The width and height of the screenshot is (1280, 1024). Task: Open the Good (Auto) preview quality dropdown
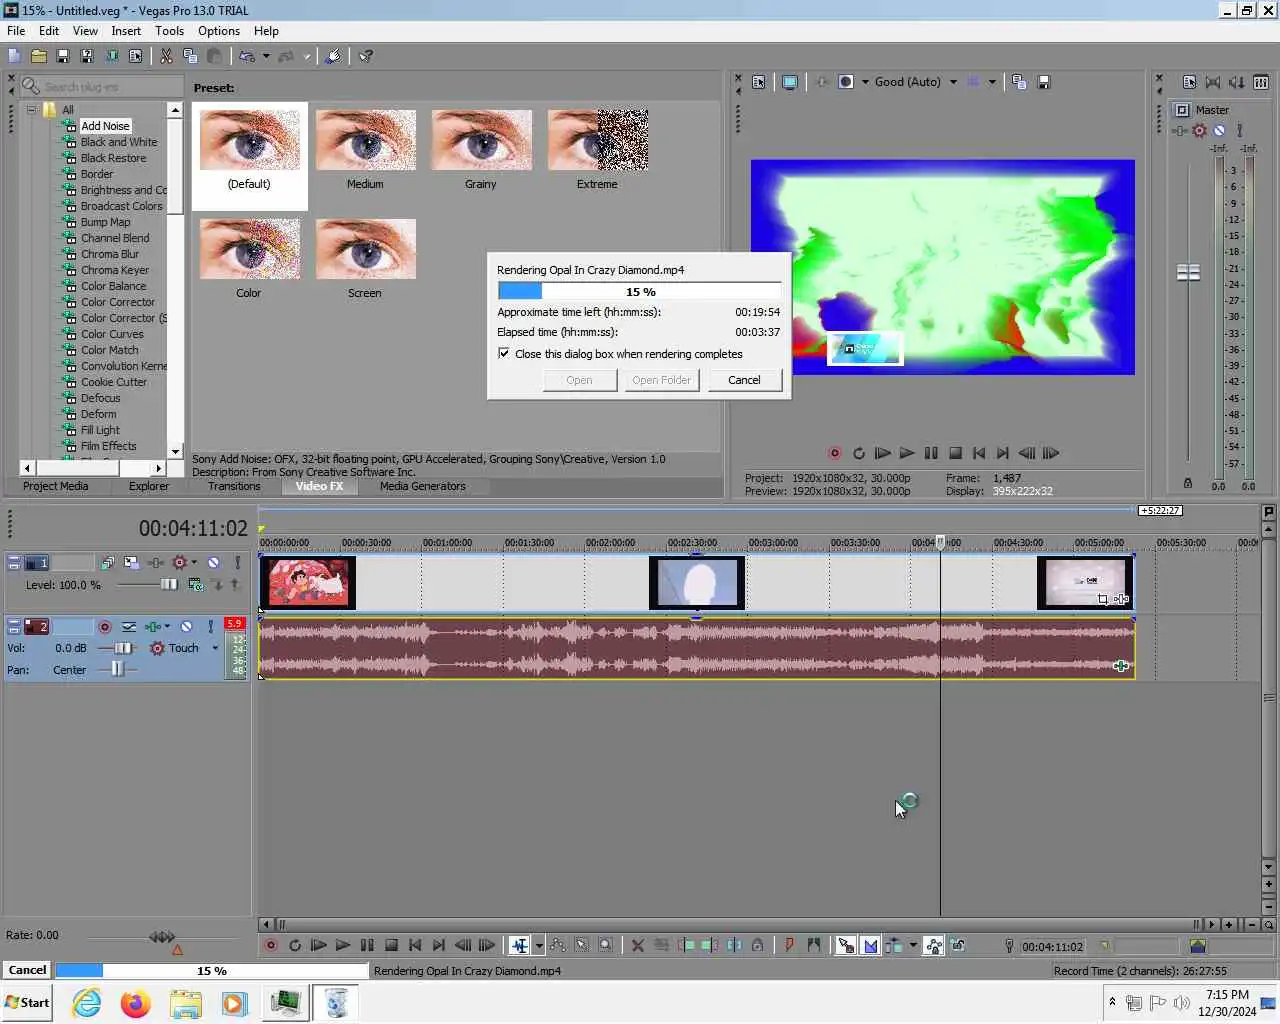point(953,82)
